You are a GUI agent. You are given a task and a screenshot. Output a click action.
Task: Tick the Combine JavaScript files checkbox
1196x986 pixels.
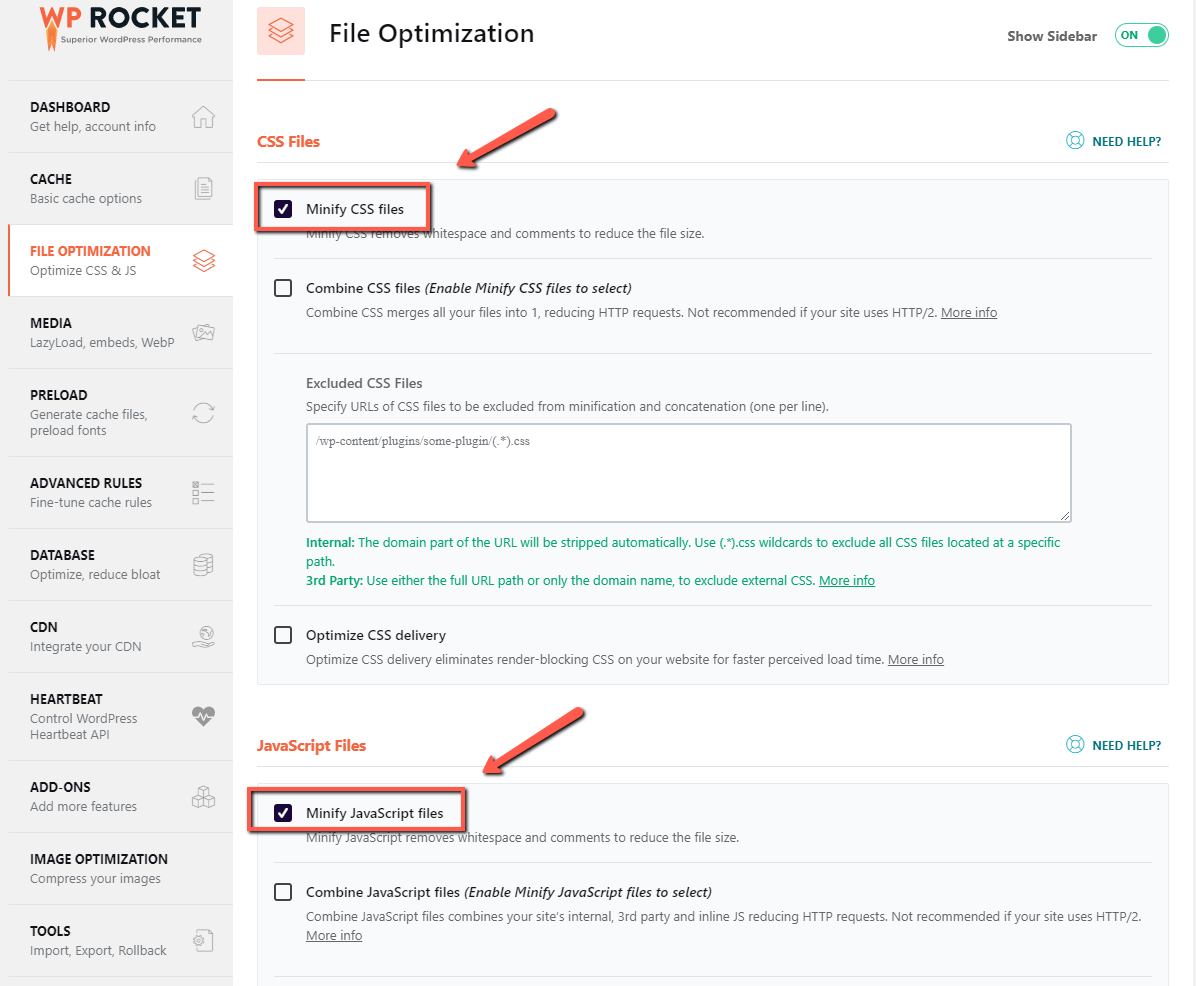pyautogui.click(x=283, y=892)
